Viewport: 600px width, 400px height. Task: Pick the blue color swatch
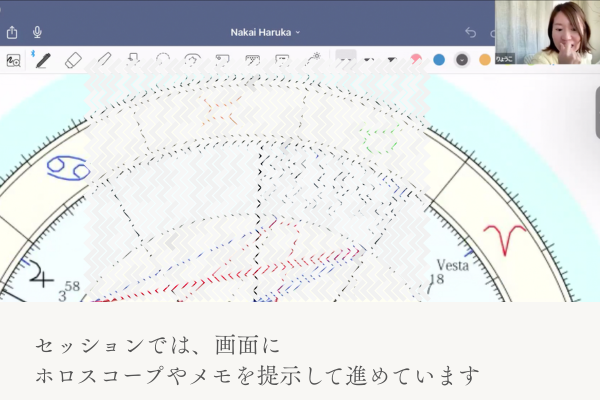[x=439, y=60]
